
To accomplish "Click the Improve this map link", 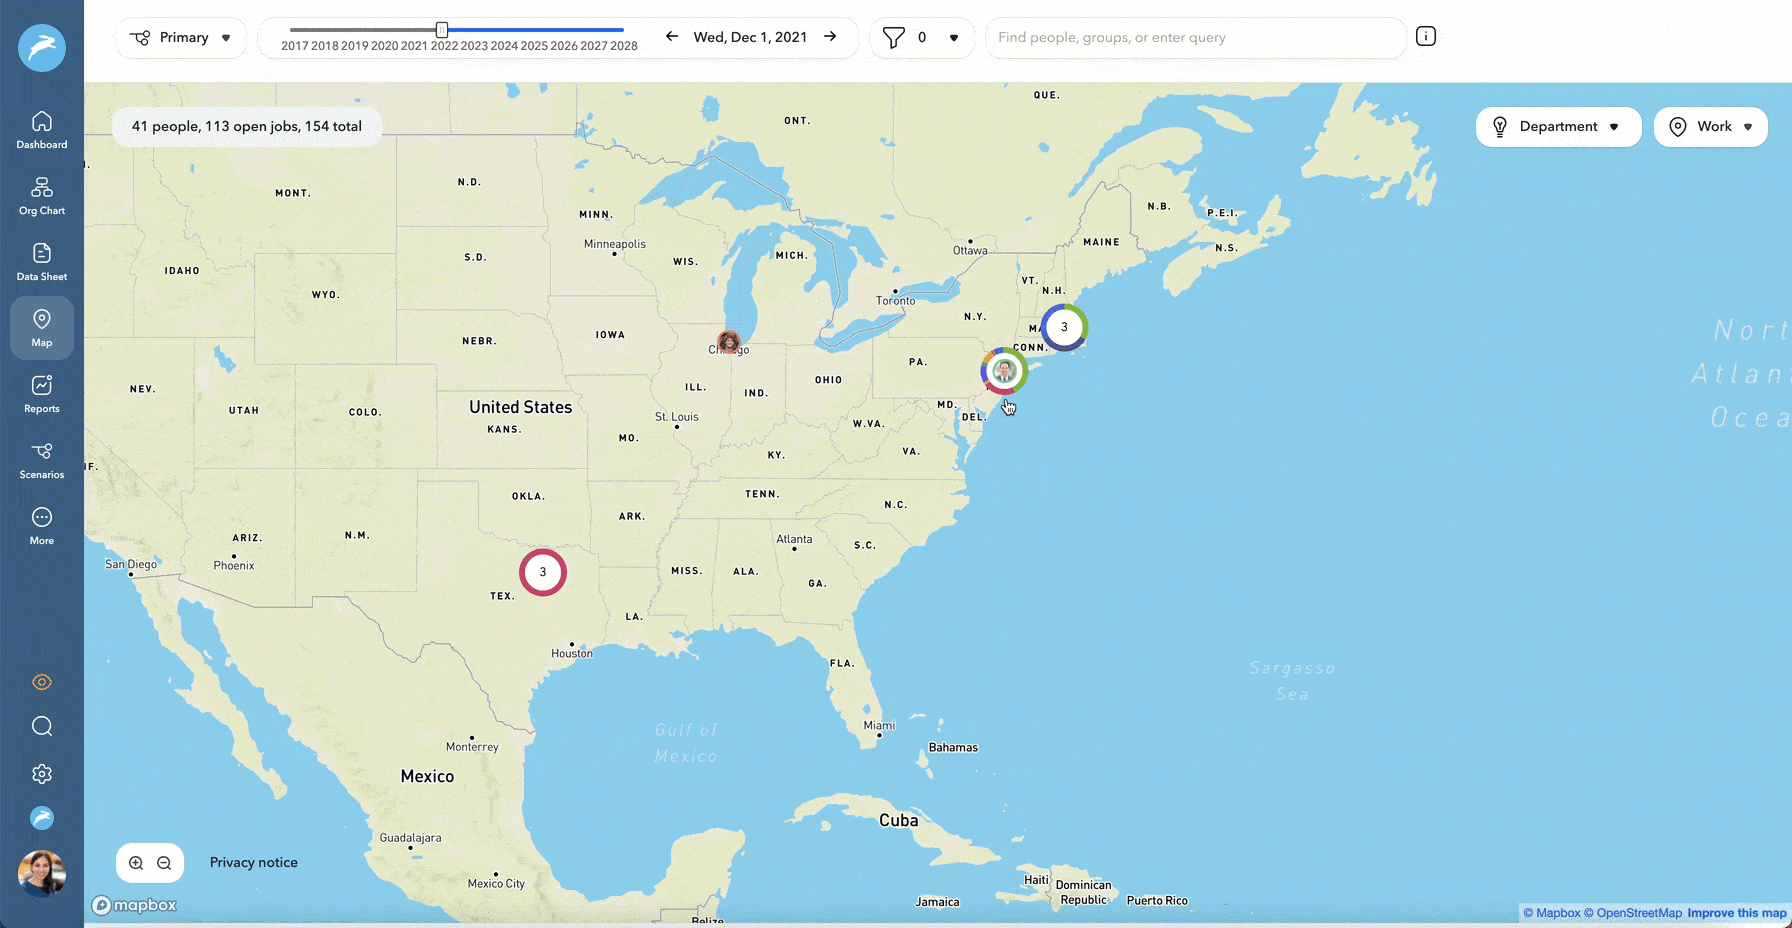I will pos(1737,912).
